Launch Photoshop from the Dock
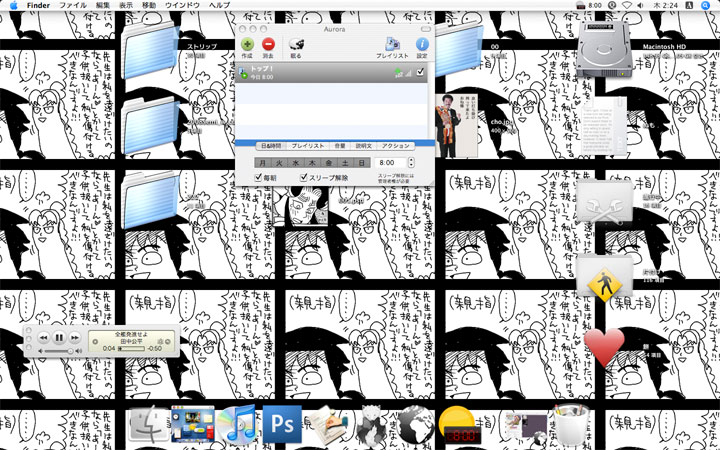Viewport: 720px width, 450px height. click(x=282, y=424)
